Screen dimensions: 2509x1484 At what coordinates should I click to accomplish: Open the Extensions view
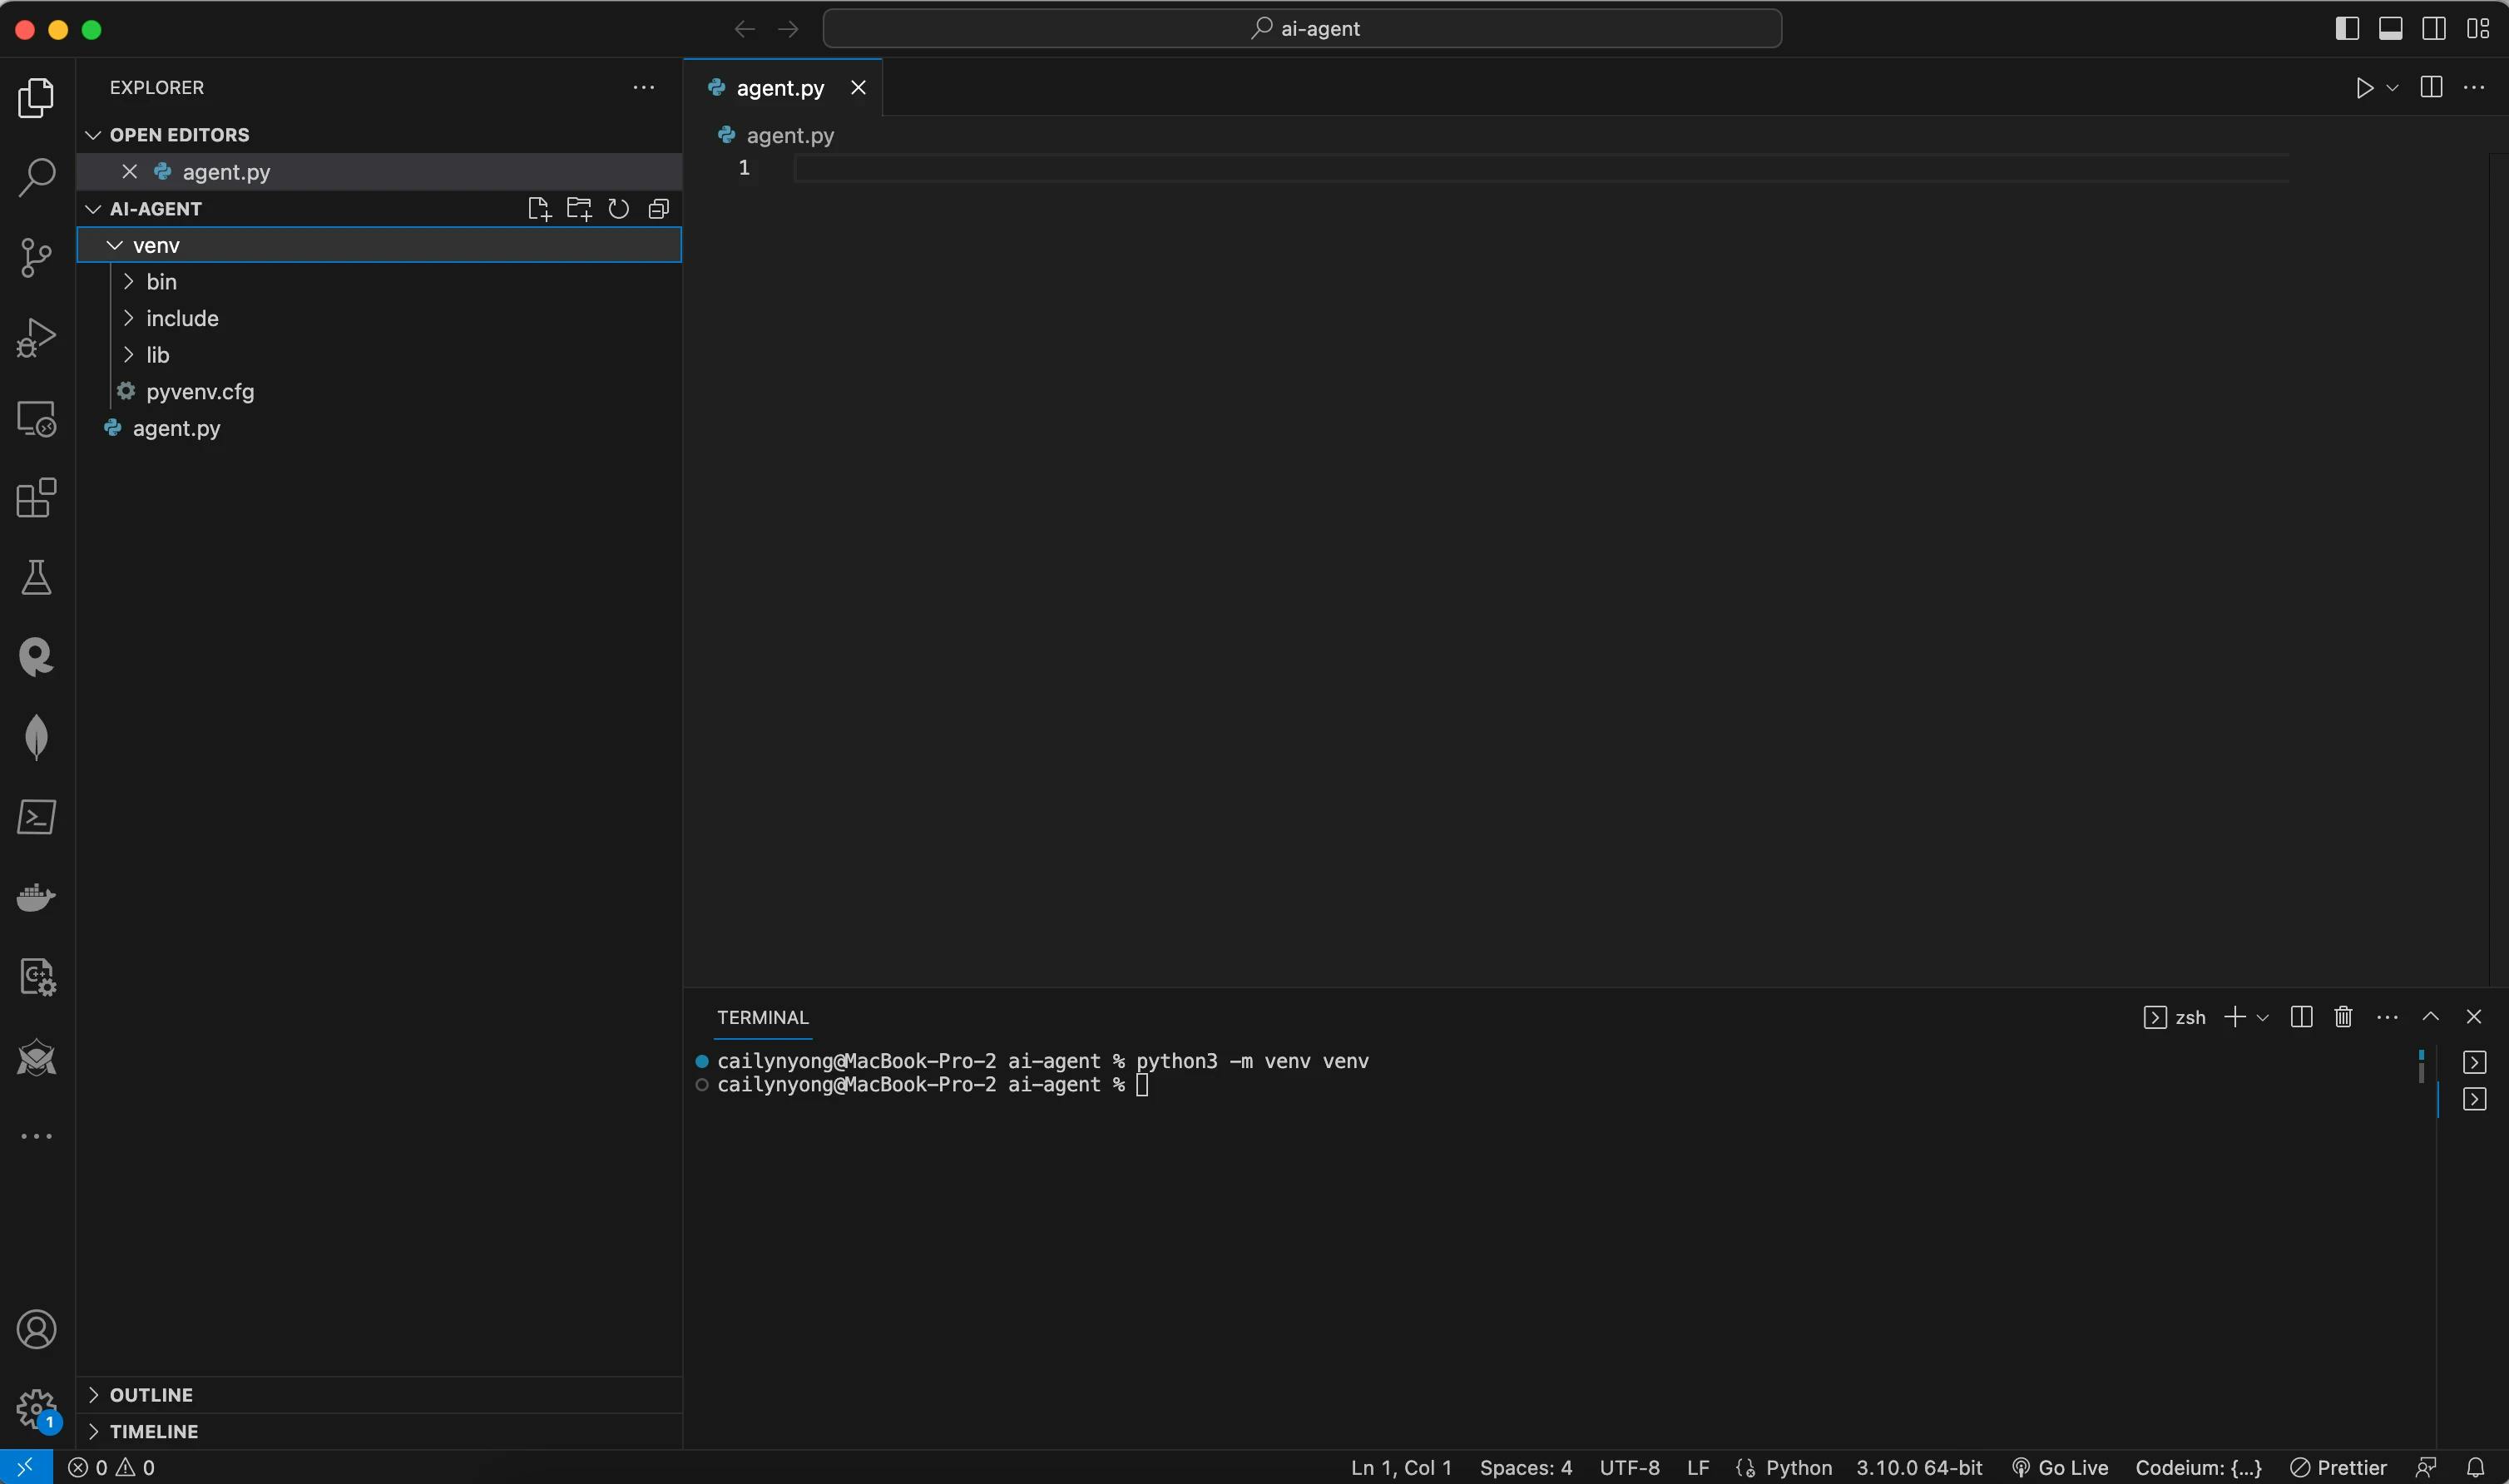[x=37, y=498]
